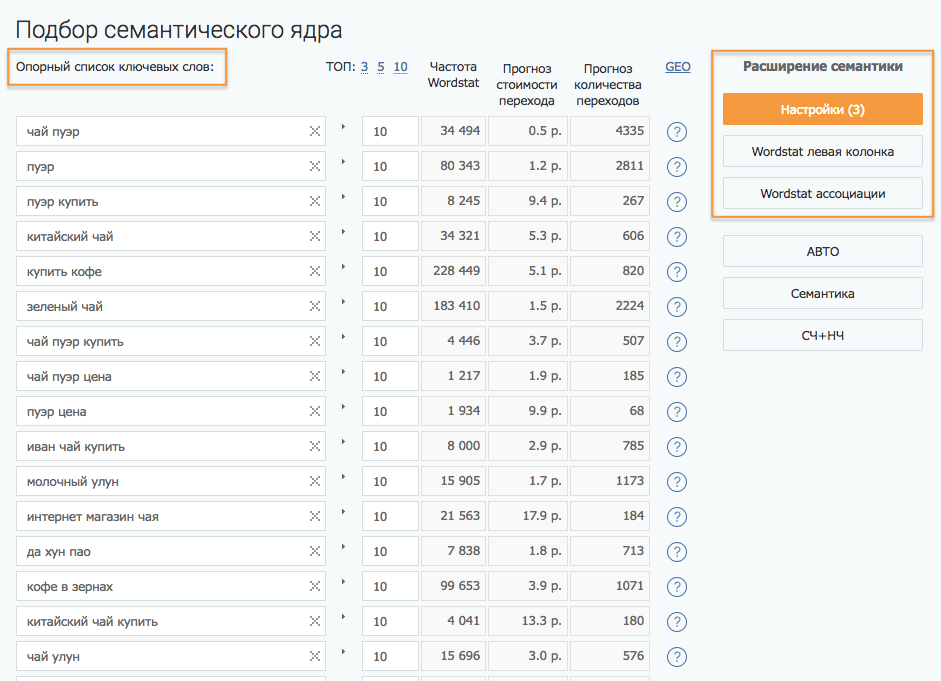Click help icon next to 'да хун пао'
This screenshot has width=941, height=681.
pyautogui.click(x=676, y=552)
